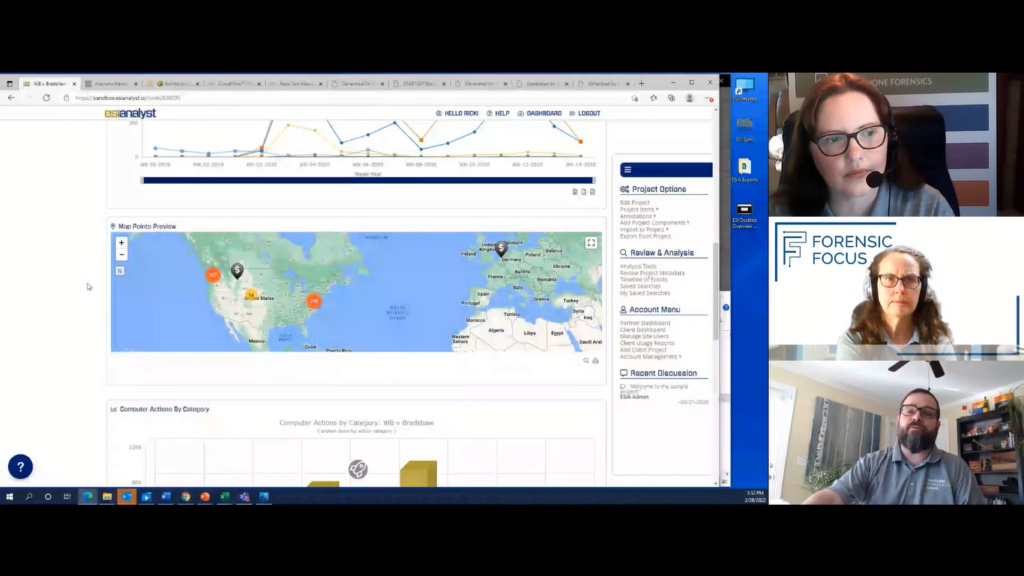The image size is (1024, 576).
Task: Click the browser address bar URL
Action: point(127,98)
